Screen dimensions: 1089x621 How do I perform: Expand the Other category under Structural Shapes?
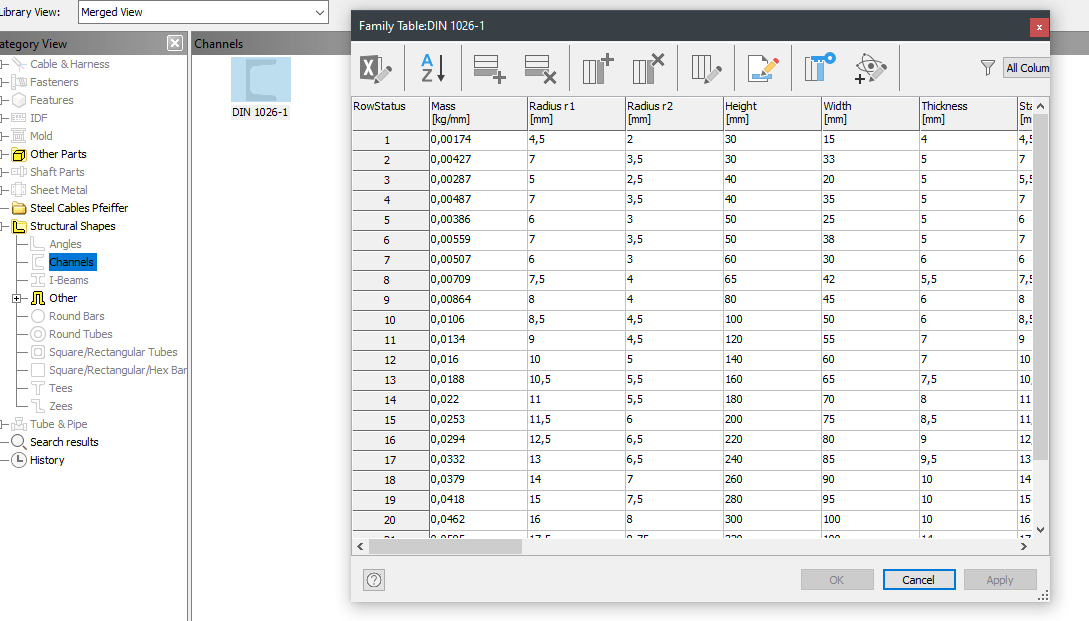point(16,297)
